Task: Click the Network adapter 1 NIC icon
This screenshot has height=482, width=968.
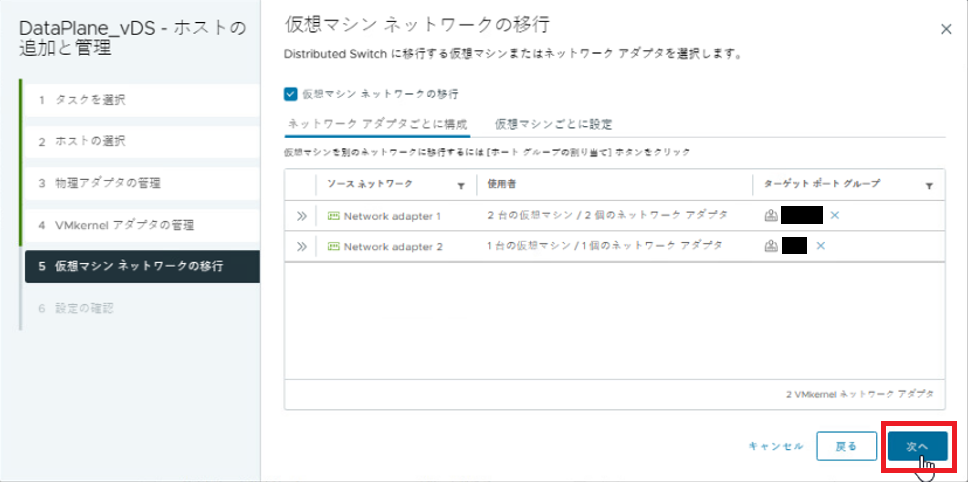Action: click(x=333, y=215)
